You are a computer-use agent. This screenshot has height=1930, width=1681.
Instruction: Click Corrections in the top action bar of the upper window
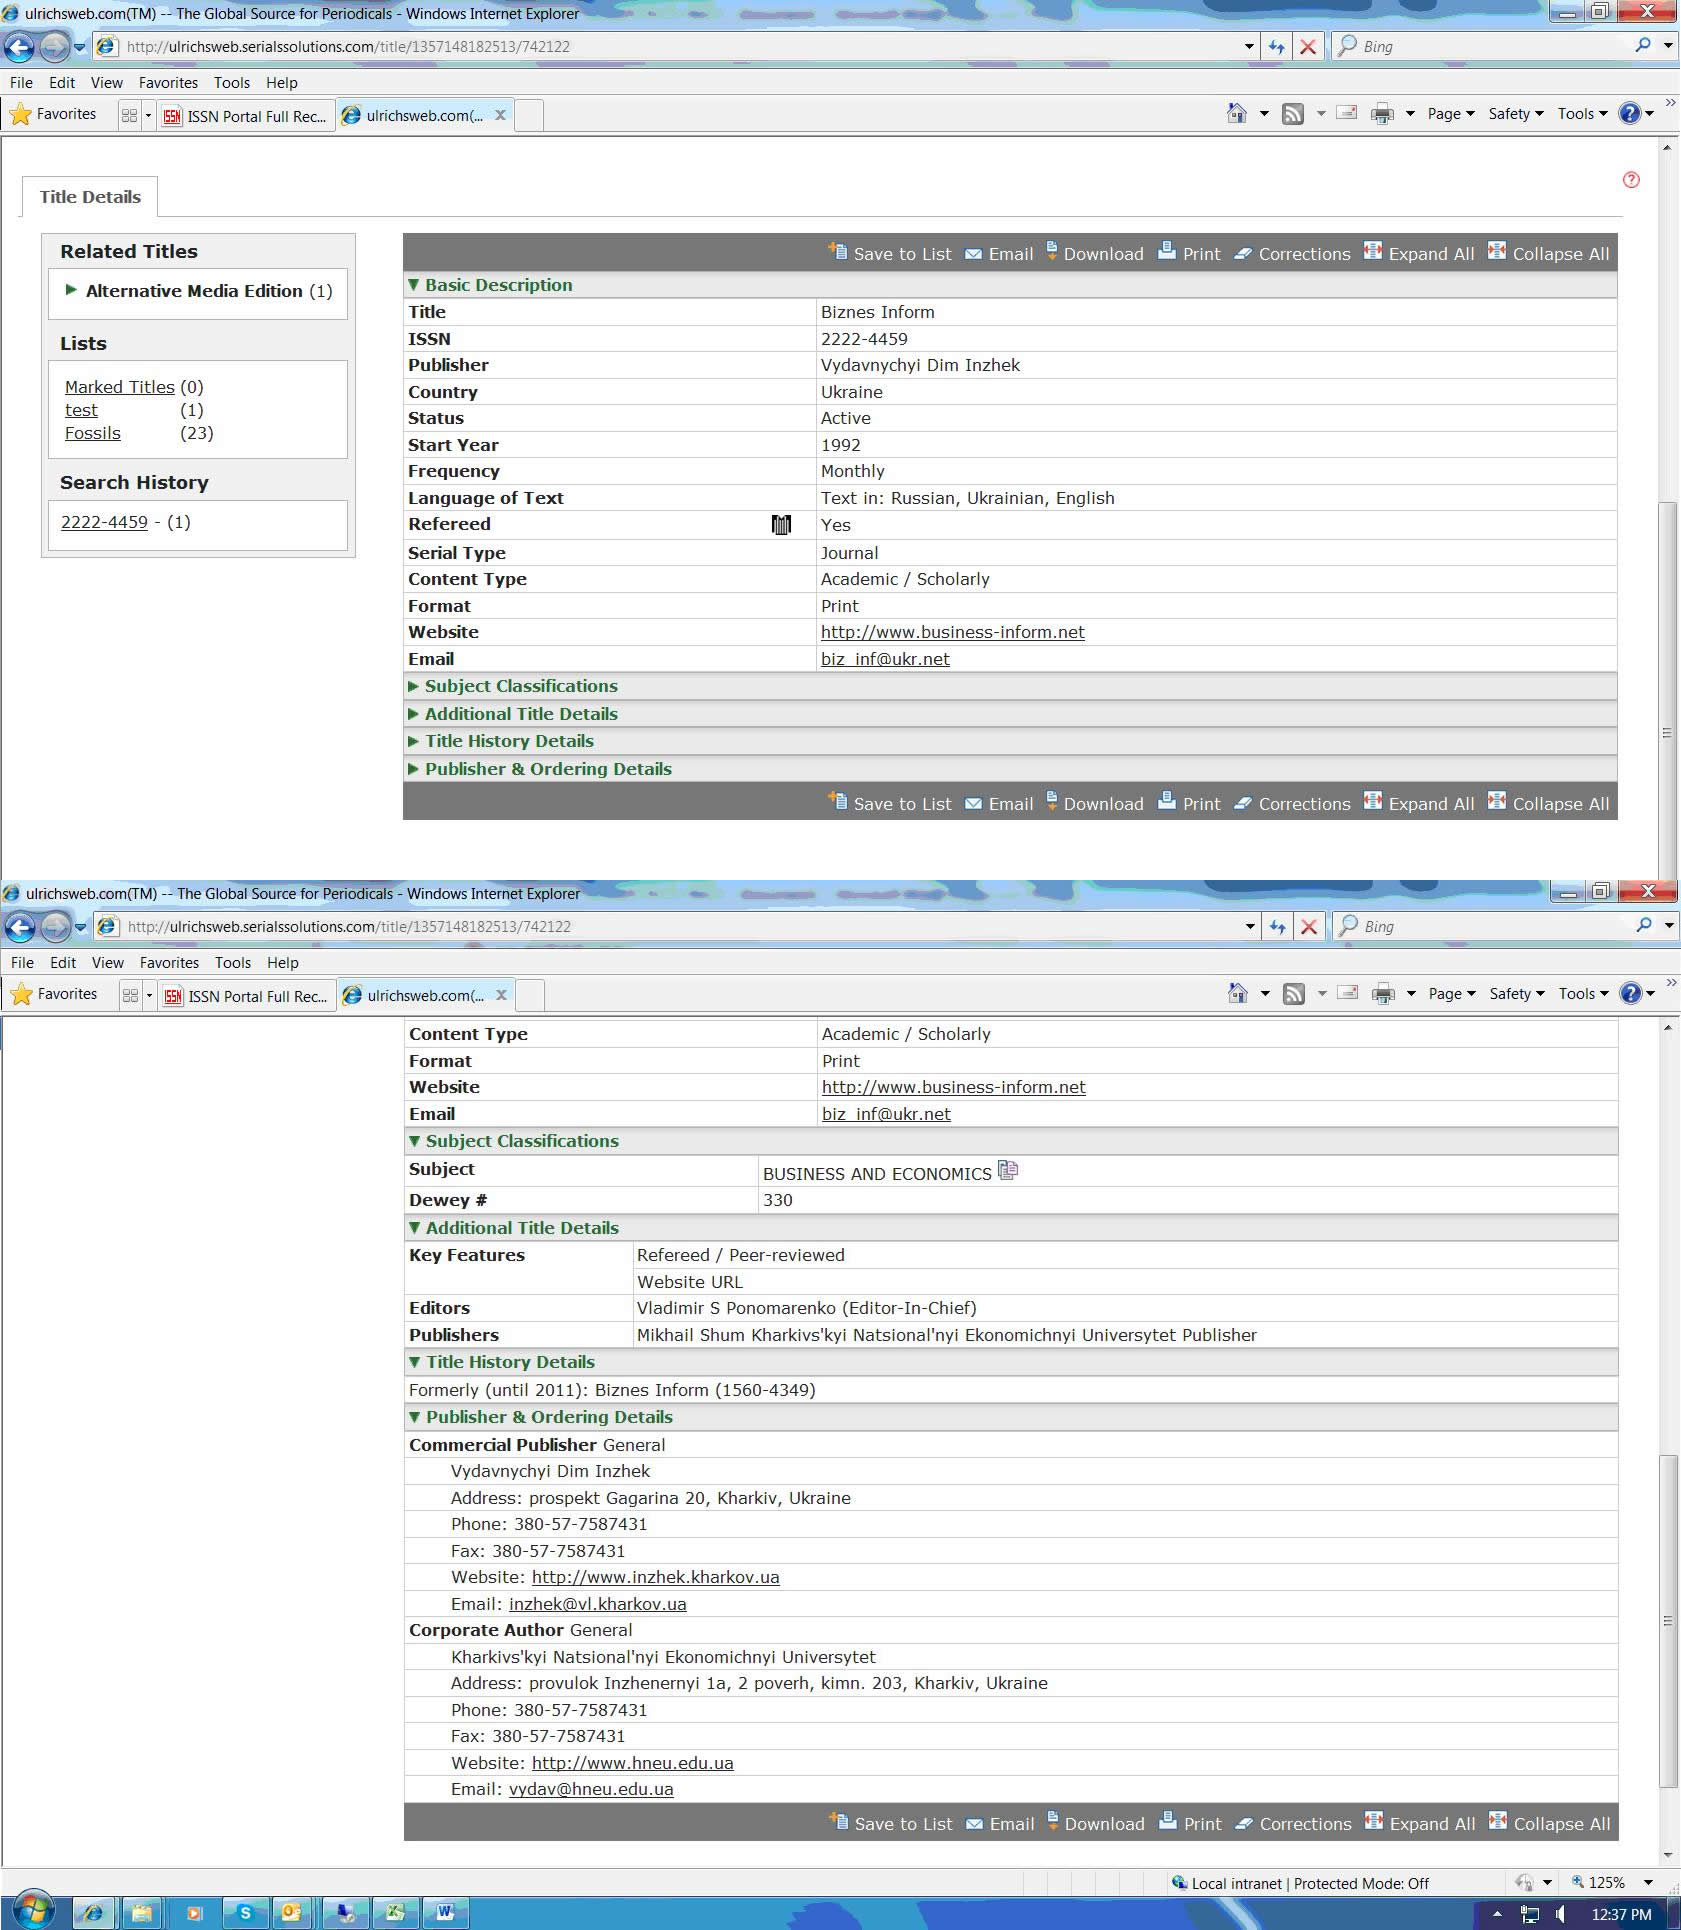(1292, 254)
